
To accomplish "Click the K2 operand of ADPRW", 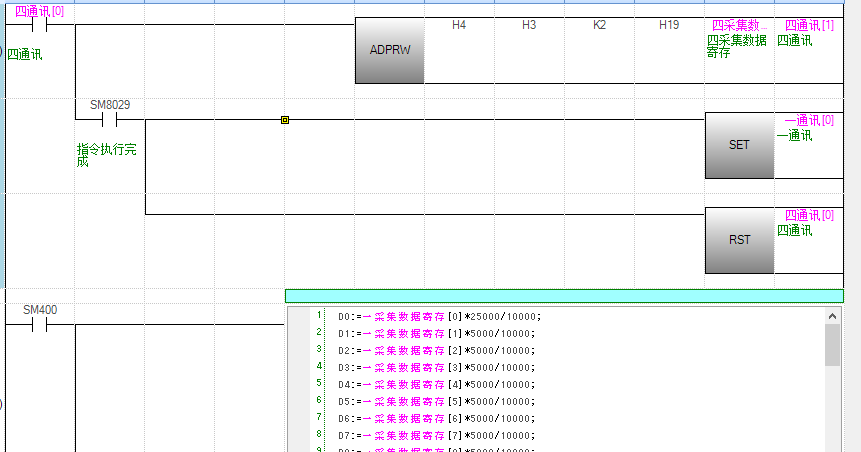I will click(599, 24).
